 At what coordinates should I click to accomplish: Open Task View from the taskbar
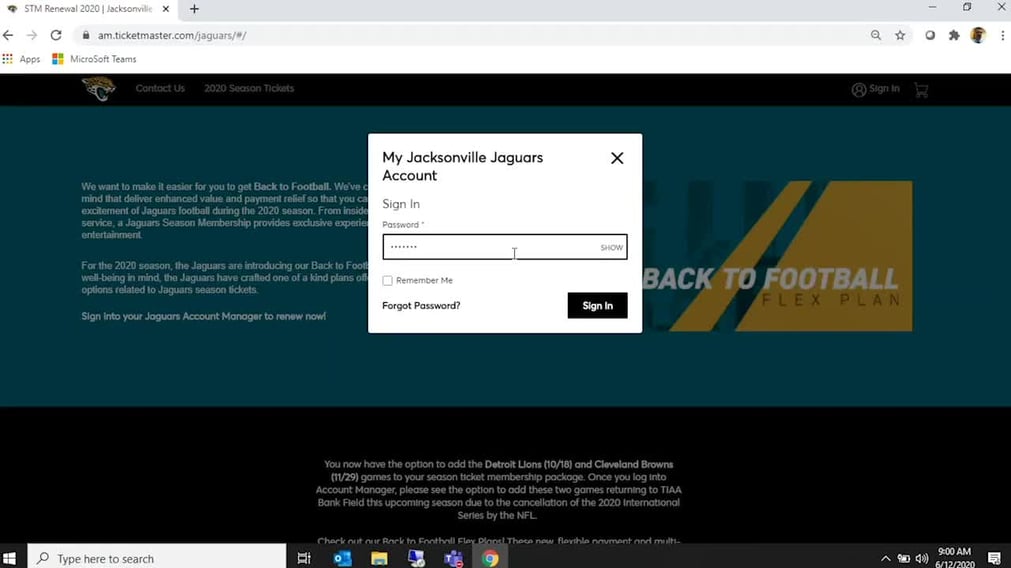pyautogui.click(x=304, y=558)
